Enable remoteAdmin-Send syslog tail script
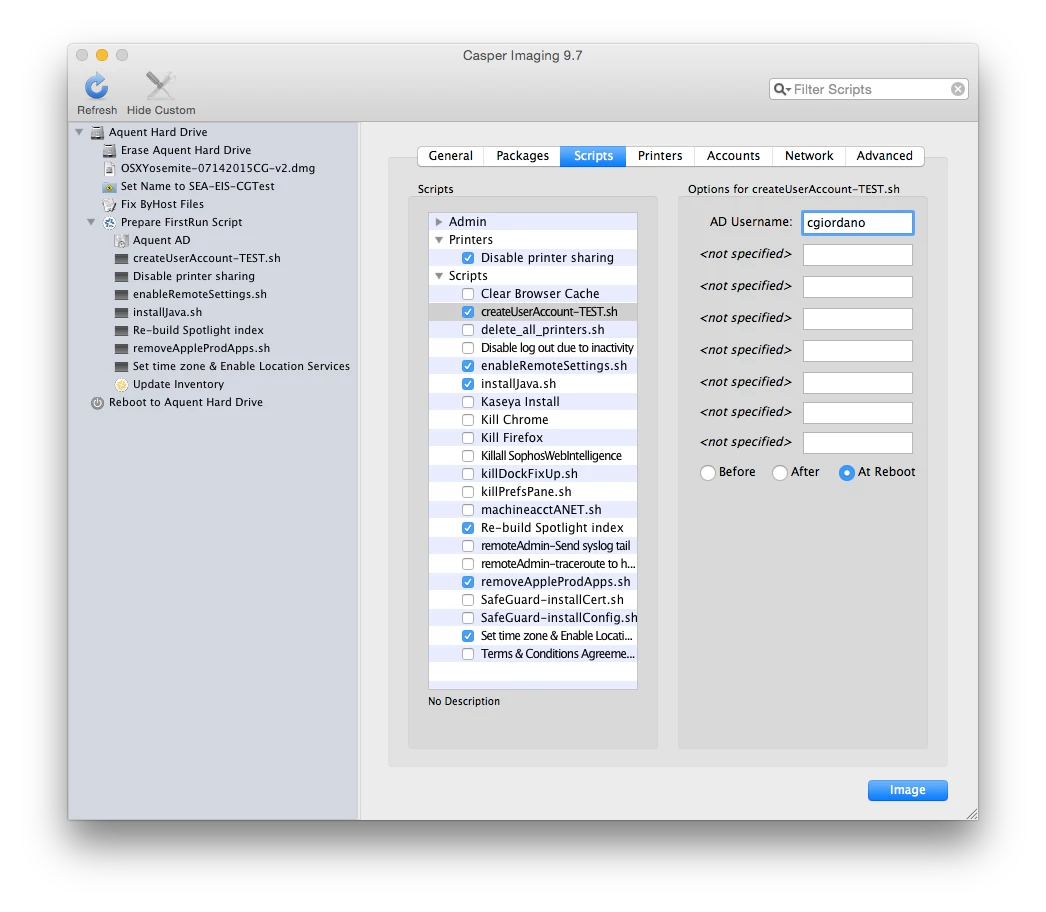Viewport: 1046px width, 912px height. [468, 546]
